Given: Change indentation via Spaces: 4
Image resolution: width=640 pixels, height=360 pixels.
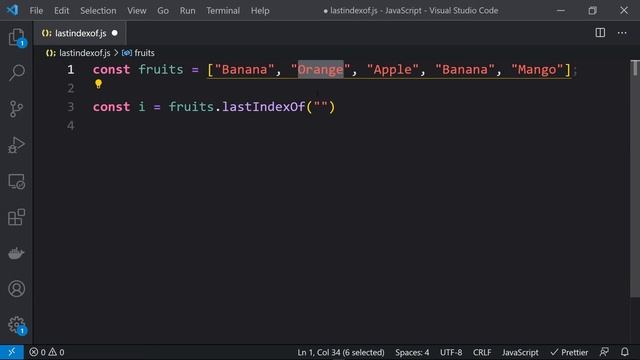Looking at the screenshot, I should [412, 352].
